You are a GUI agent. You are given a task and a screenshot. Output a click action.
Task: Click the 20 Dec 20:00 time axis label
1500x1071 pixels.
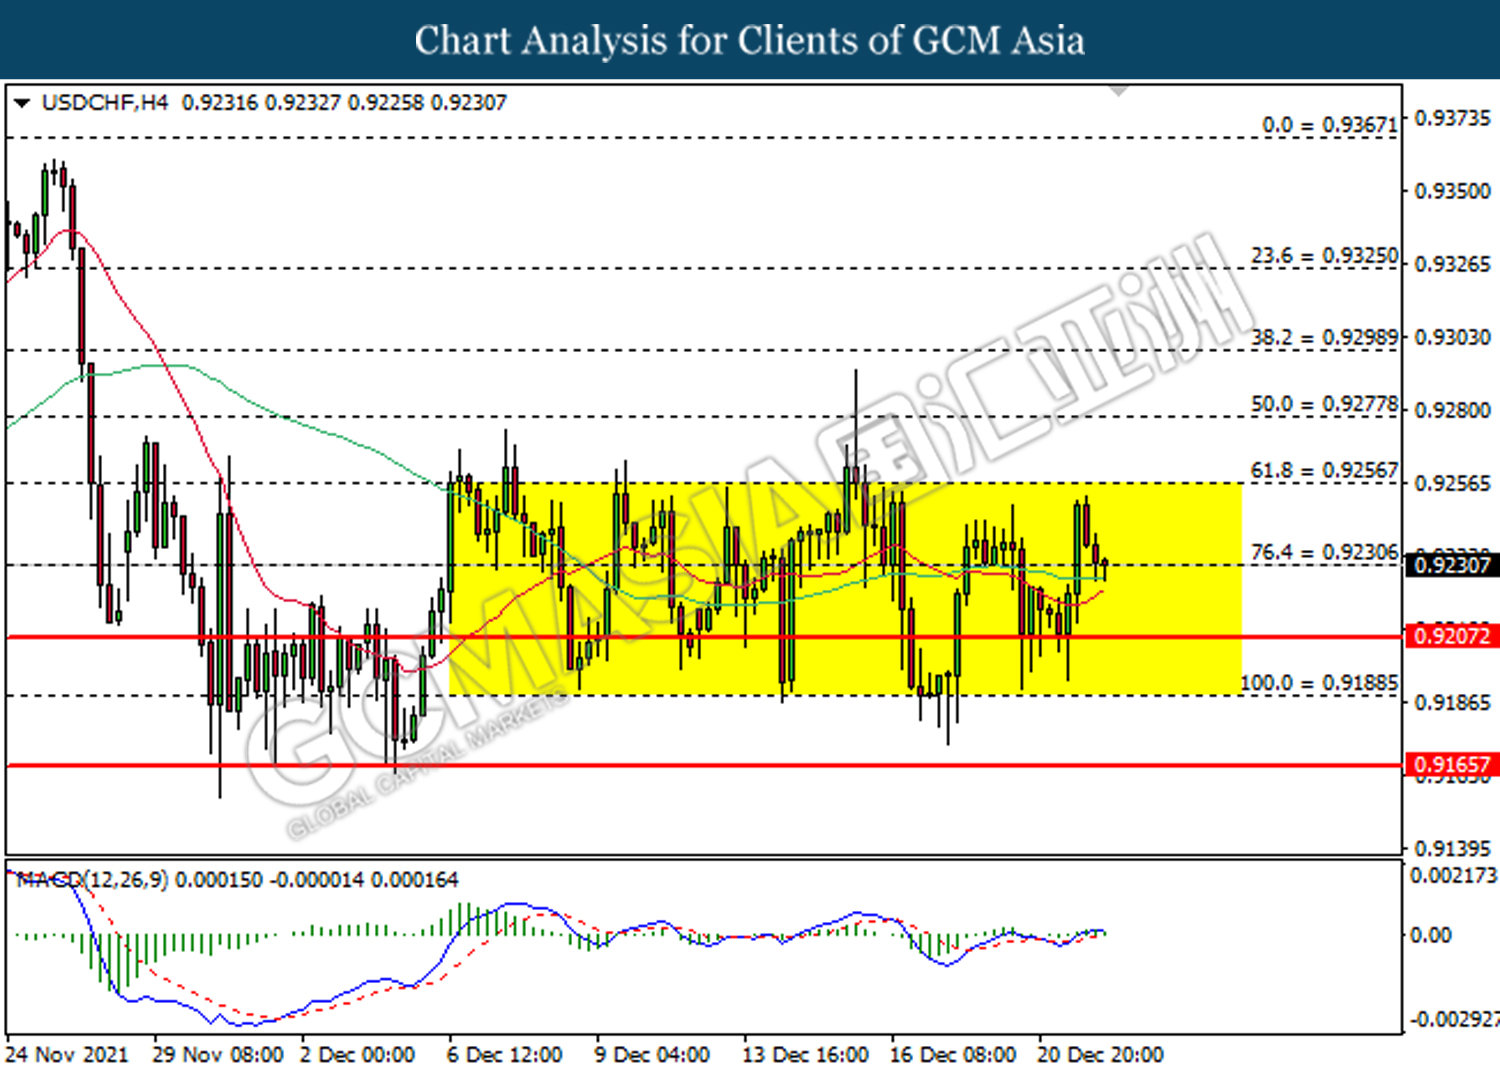click(1100, 1055)
